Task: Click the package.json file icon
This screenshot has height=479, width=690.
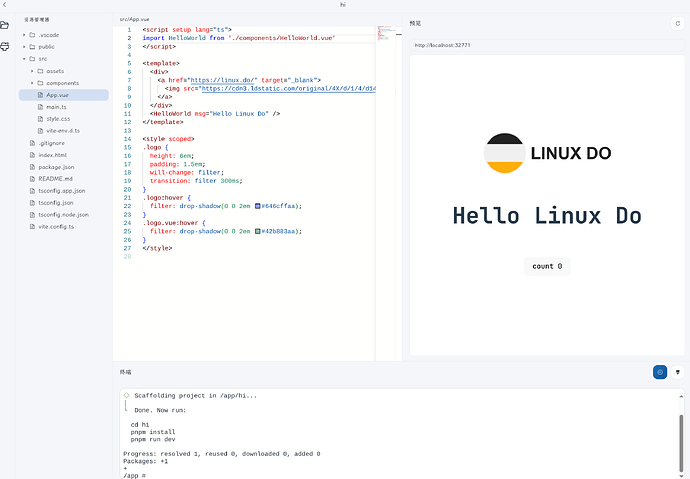Action: 32,167
